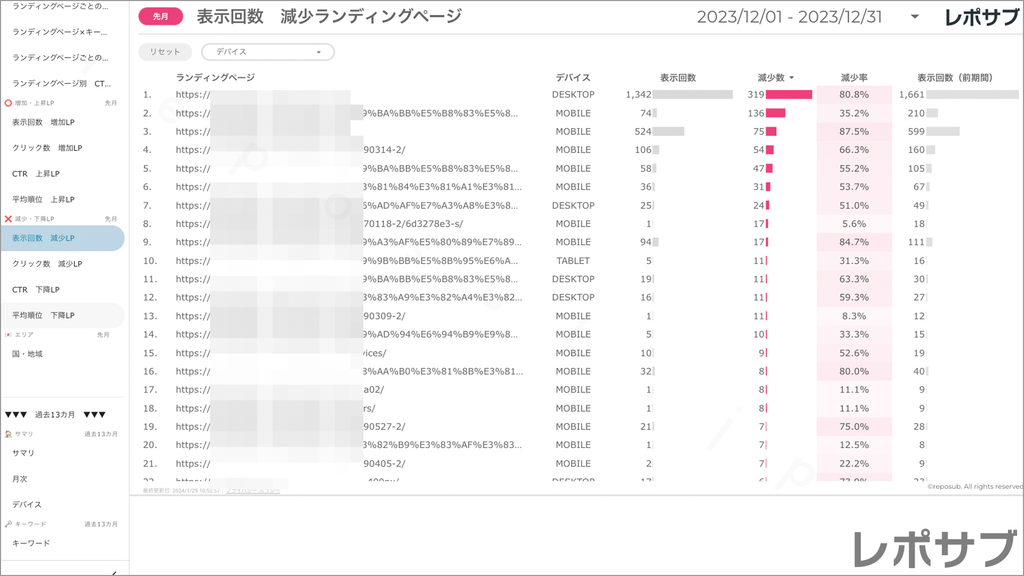Image resolution: width=1024 pixels, height=576 pixels.
Task: Go to 平均順位 下降LP page
Action: (47, 316)
